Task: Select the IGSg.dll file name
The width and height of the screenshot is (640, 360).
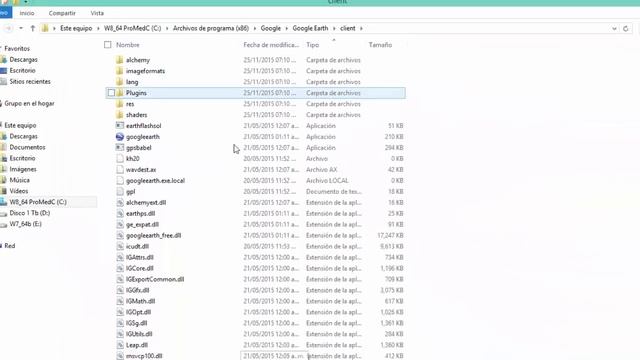Action: [x=136, y=323]
